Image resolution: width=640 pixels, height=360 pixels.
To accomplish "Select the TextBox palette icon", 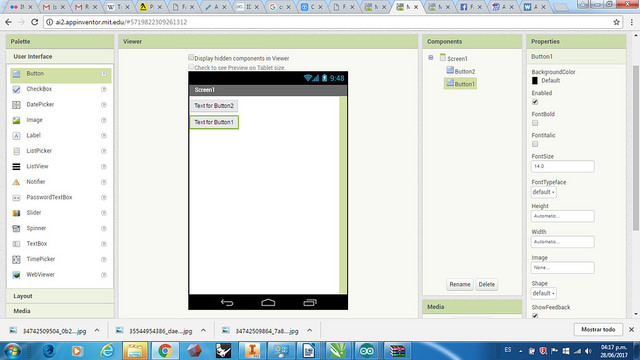I will click(16, 244).
